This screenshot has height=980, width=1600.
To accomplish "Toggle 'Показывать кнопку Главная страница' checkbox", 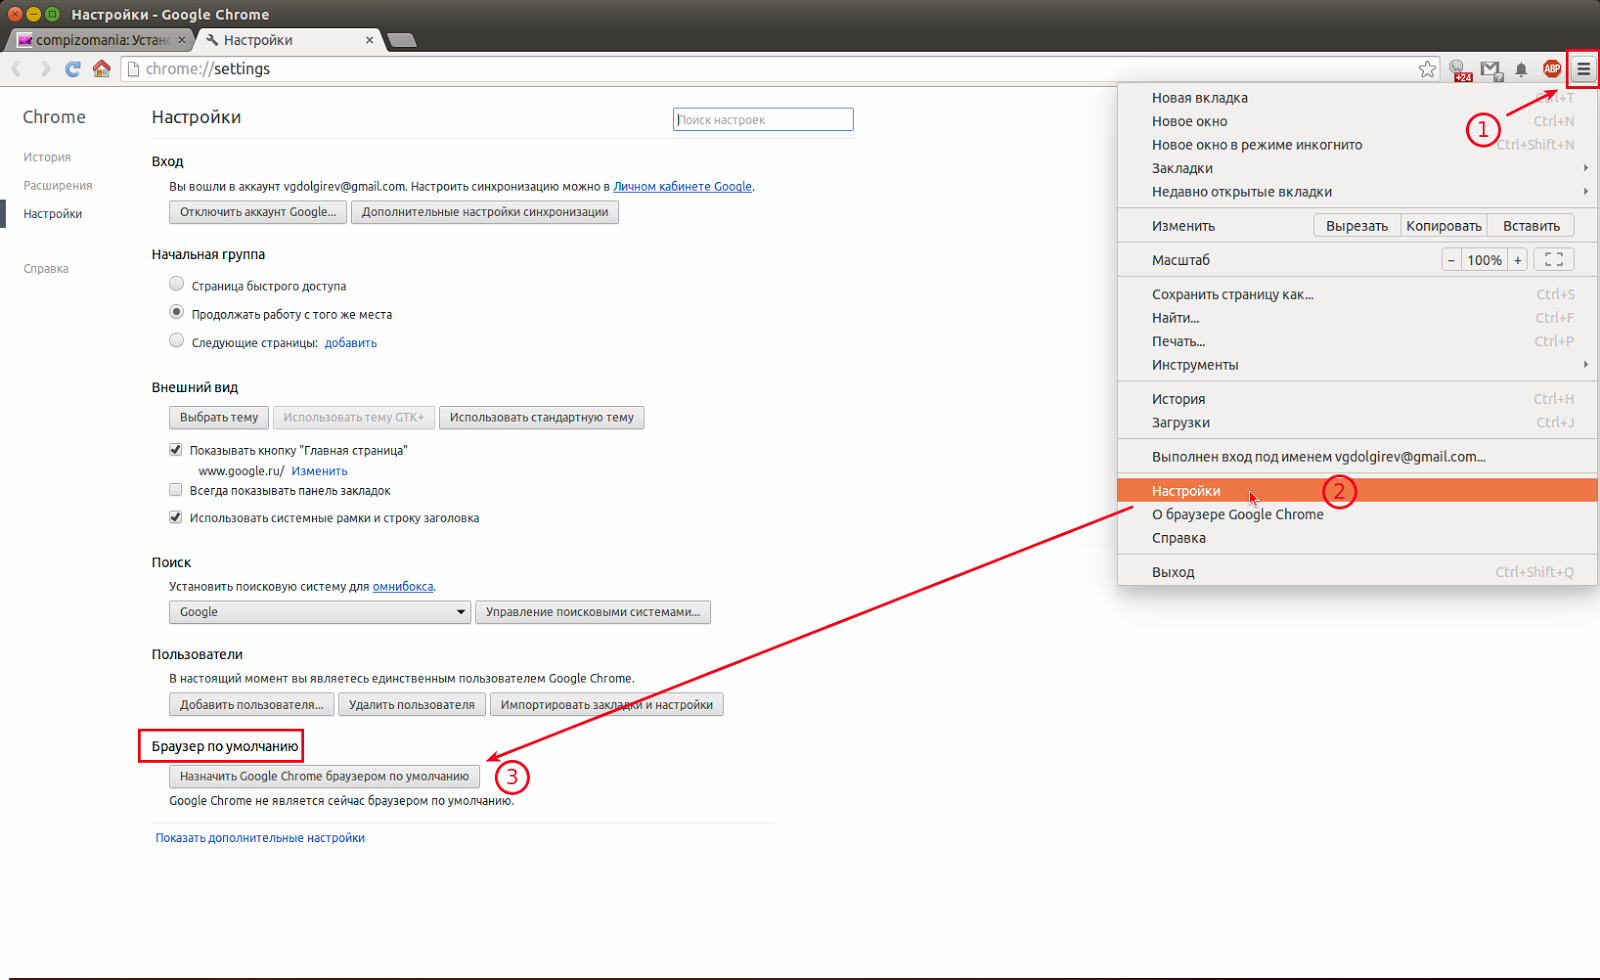I will pos(176,450).
